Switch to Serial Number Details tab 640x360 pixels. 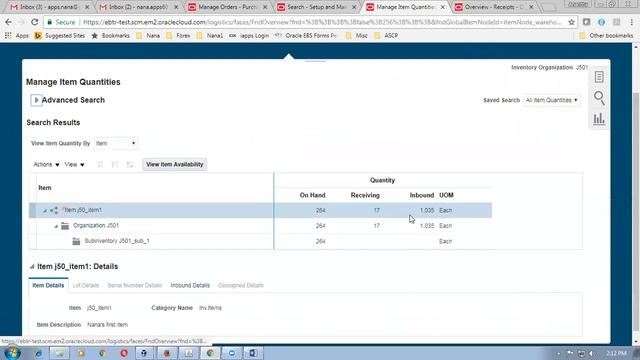135,285
